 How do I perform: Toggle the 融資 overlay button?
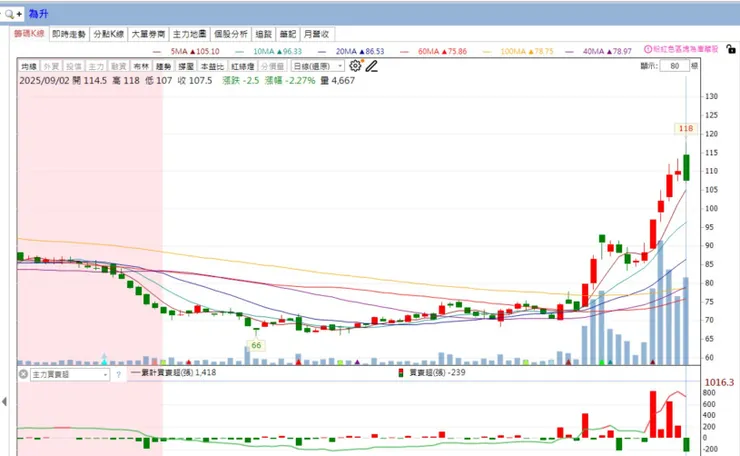[x=118, y=67]
